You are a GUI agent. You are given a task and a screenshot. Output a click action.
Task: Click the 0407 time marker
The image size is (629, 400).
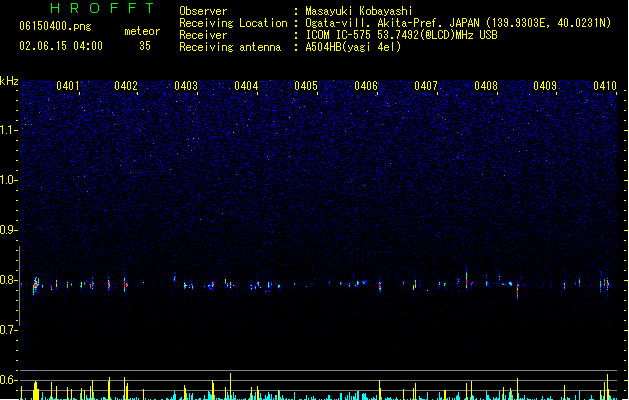click(426, 86)
